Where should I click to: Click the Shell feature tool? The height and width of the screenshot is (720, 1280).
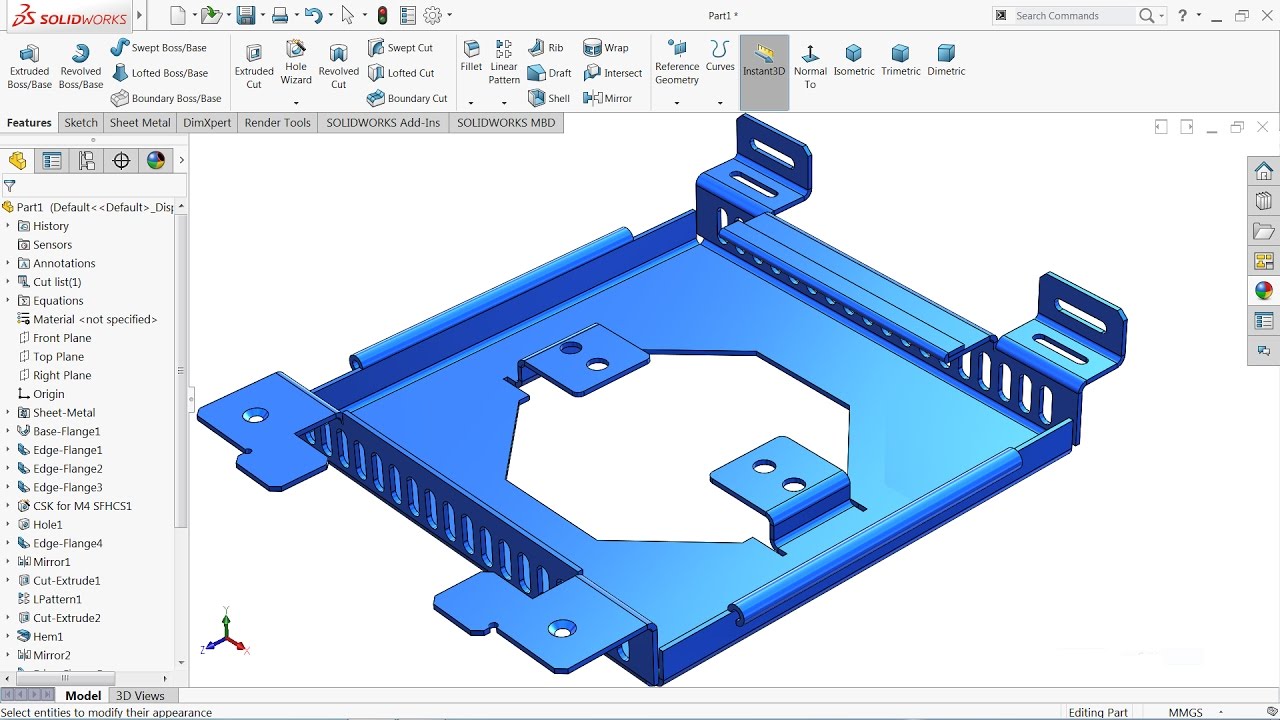549,97
